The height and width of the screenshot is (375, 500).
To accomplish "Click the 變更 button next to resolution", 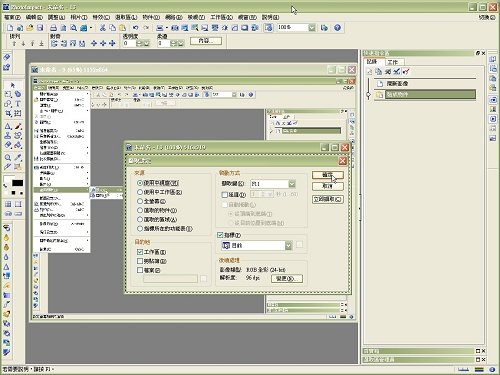I will point(287,278).
